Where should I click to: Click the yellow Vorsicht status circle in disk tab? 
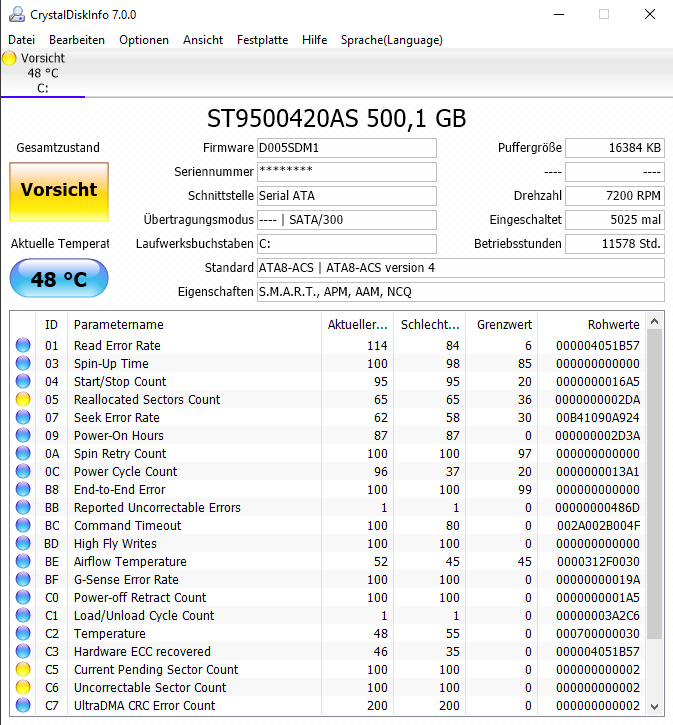click(x=9, y=58)
